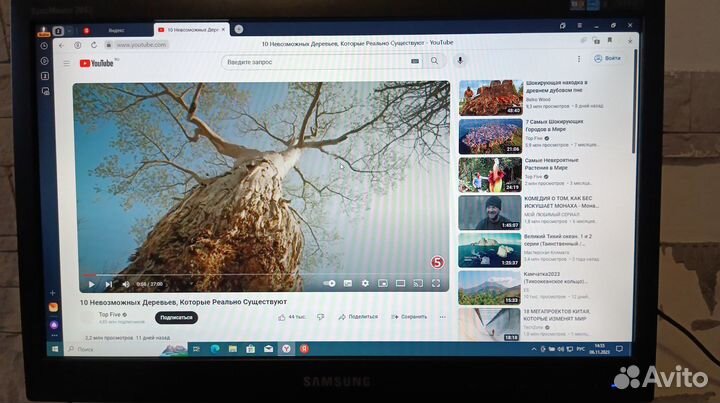
Task: Open the Windows Start menu
Action: tap(55, 349)
